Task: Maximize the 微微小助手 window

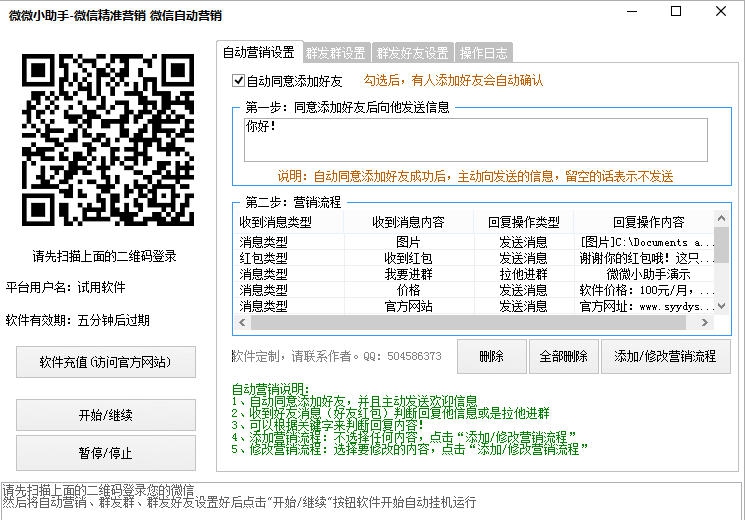Action: pyautogui.click(x=676, y=11)
